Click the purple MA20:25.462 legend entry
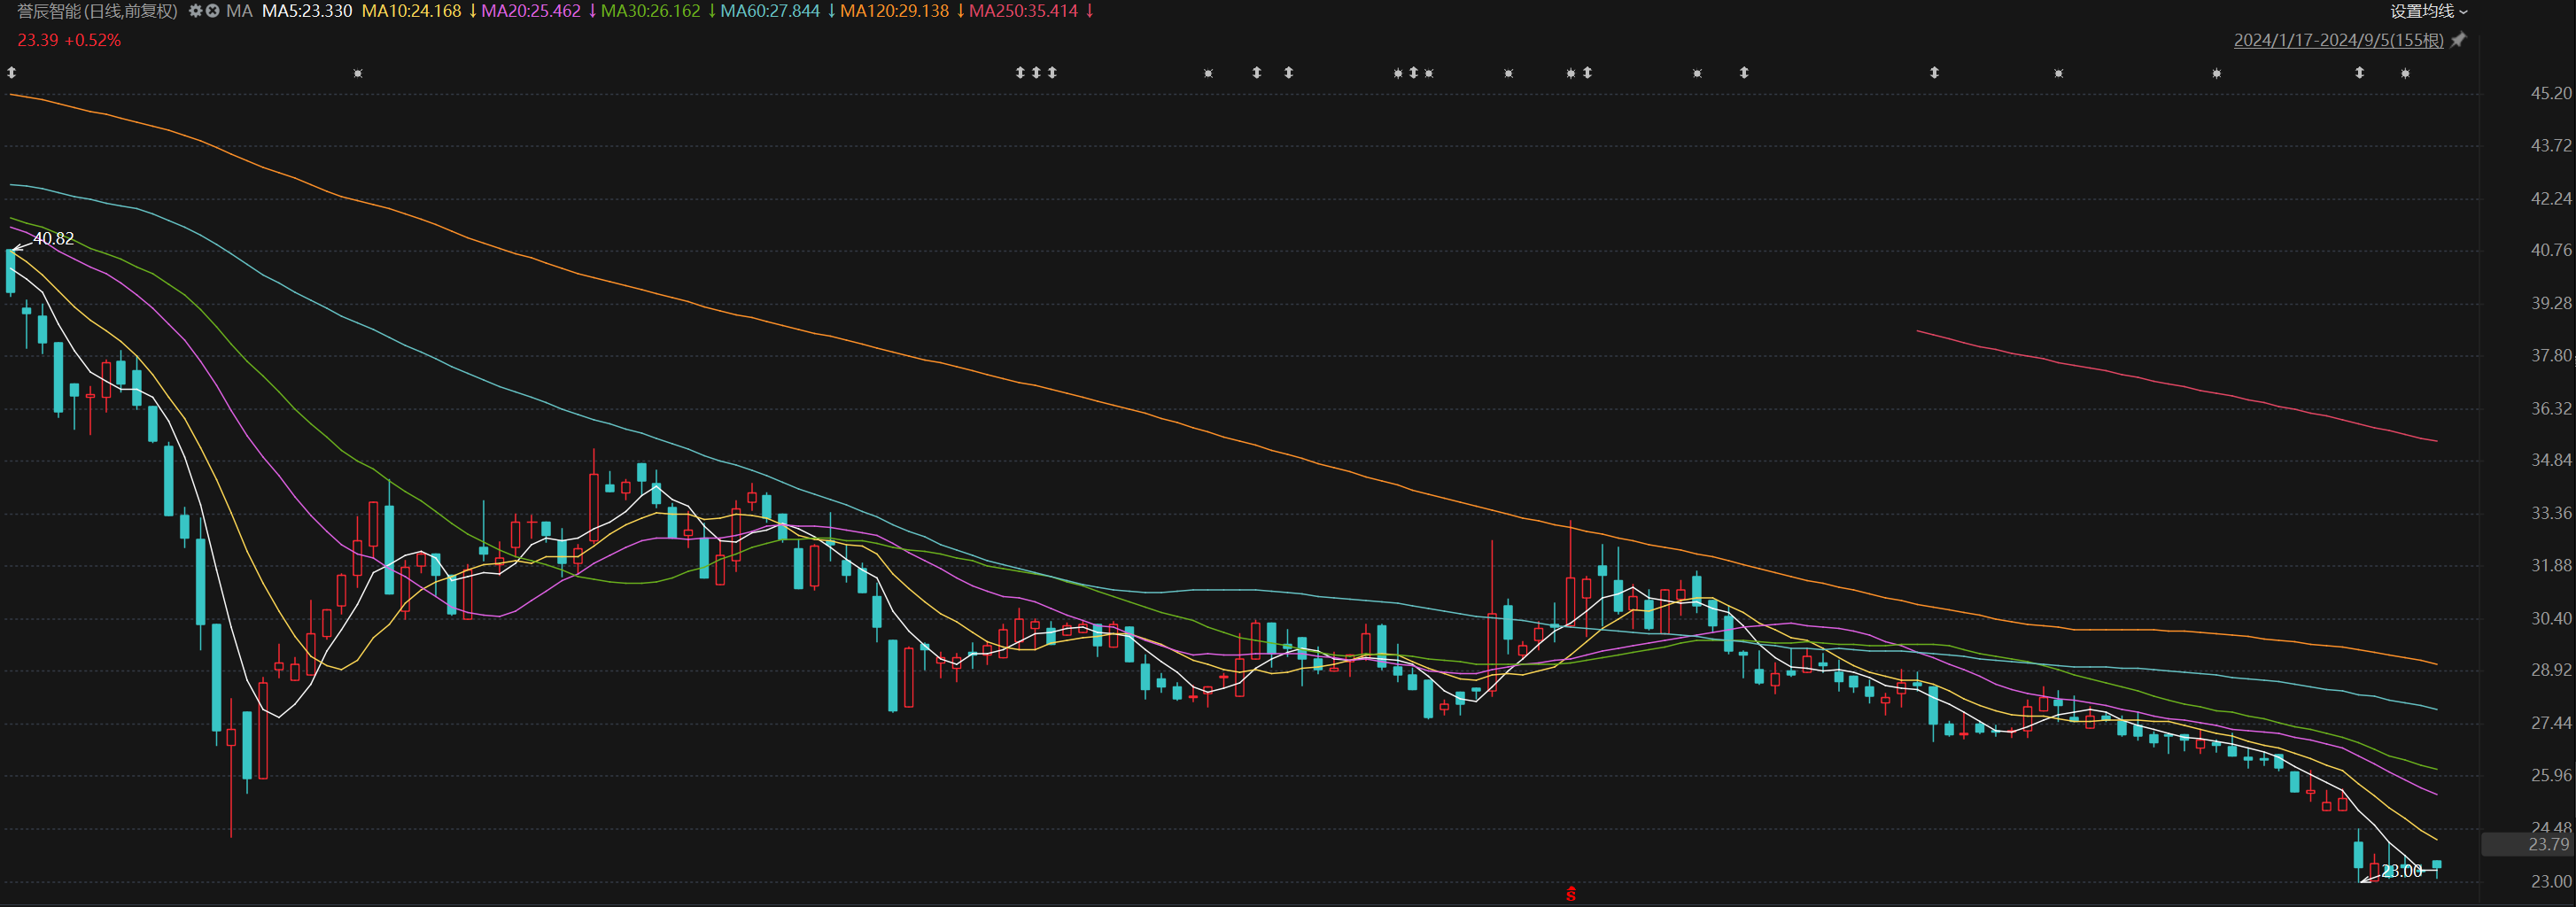 (x=531, y=11)
